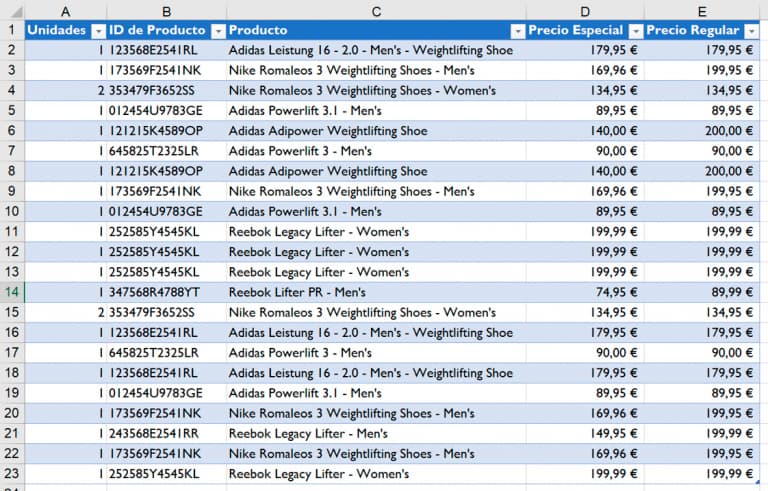
Task: Select column E header
Action: (x=702, y=12)
